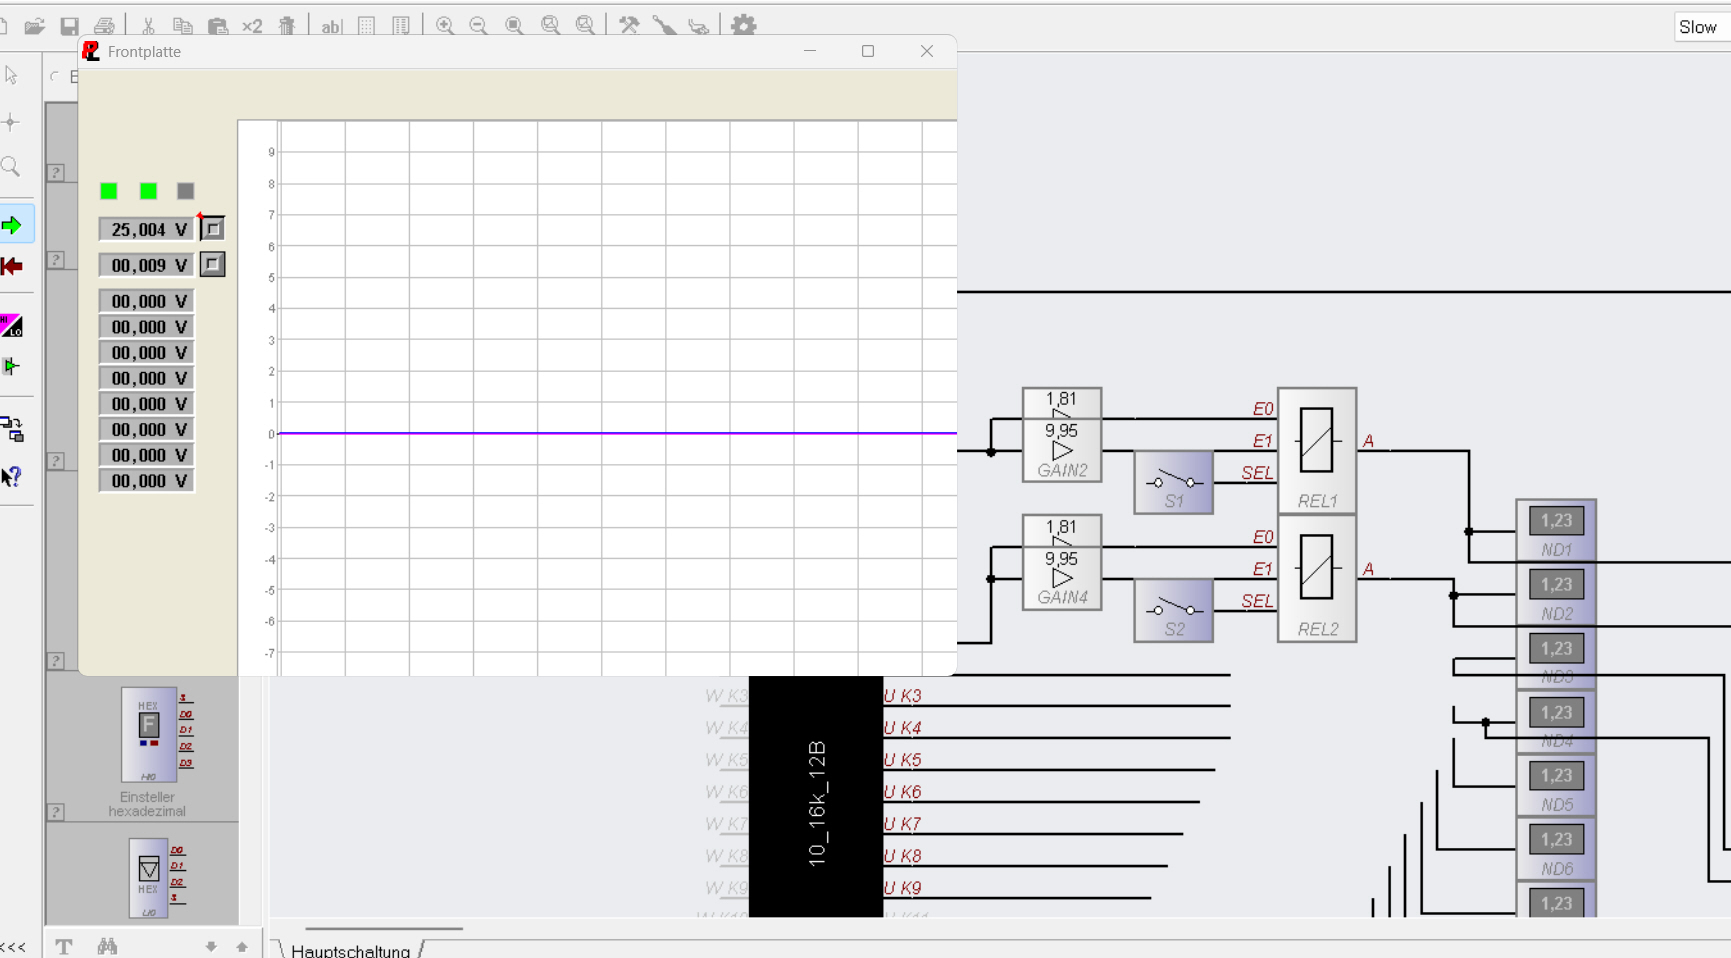Click the context help cursor icon

click(x=12, y=477)
